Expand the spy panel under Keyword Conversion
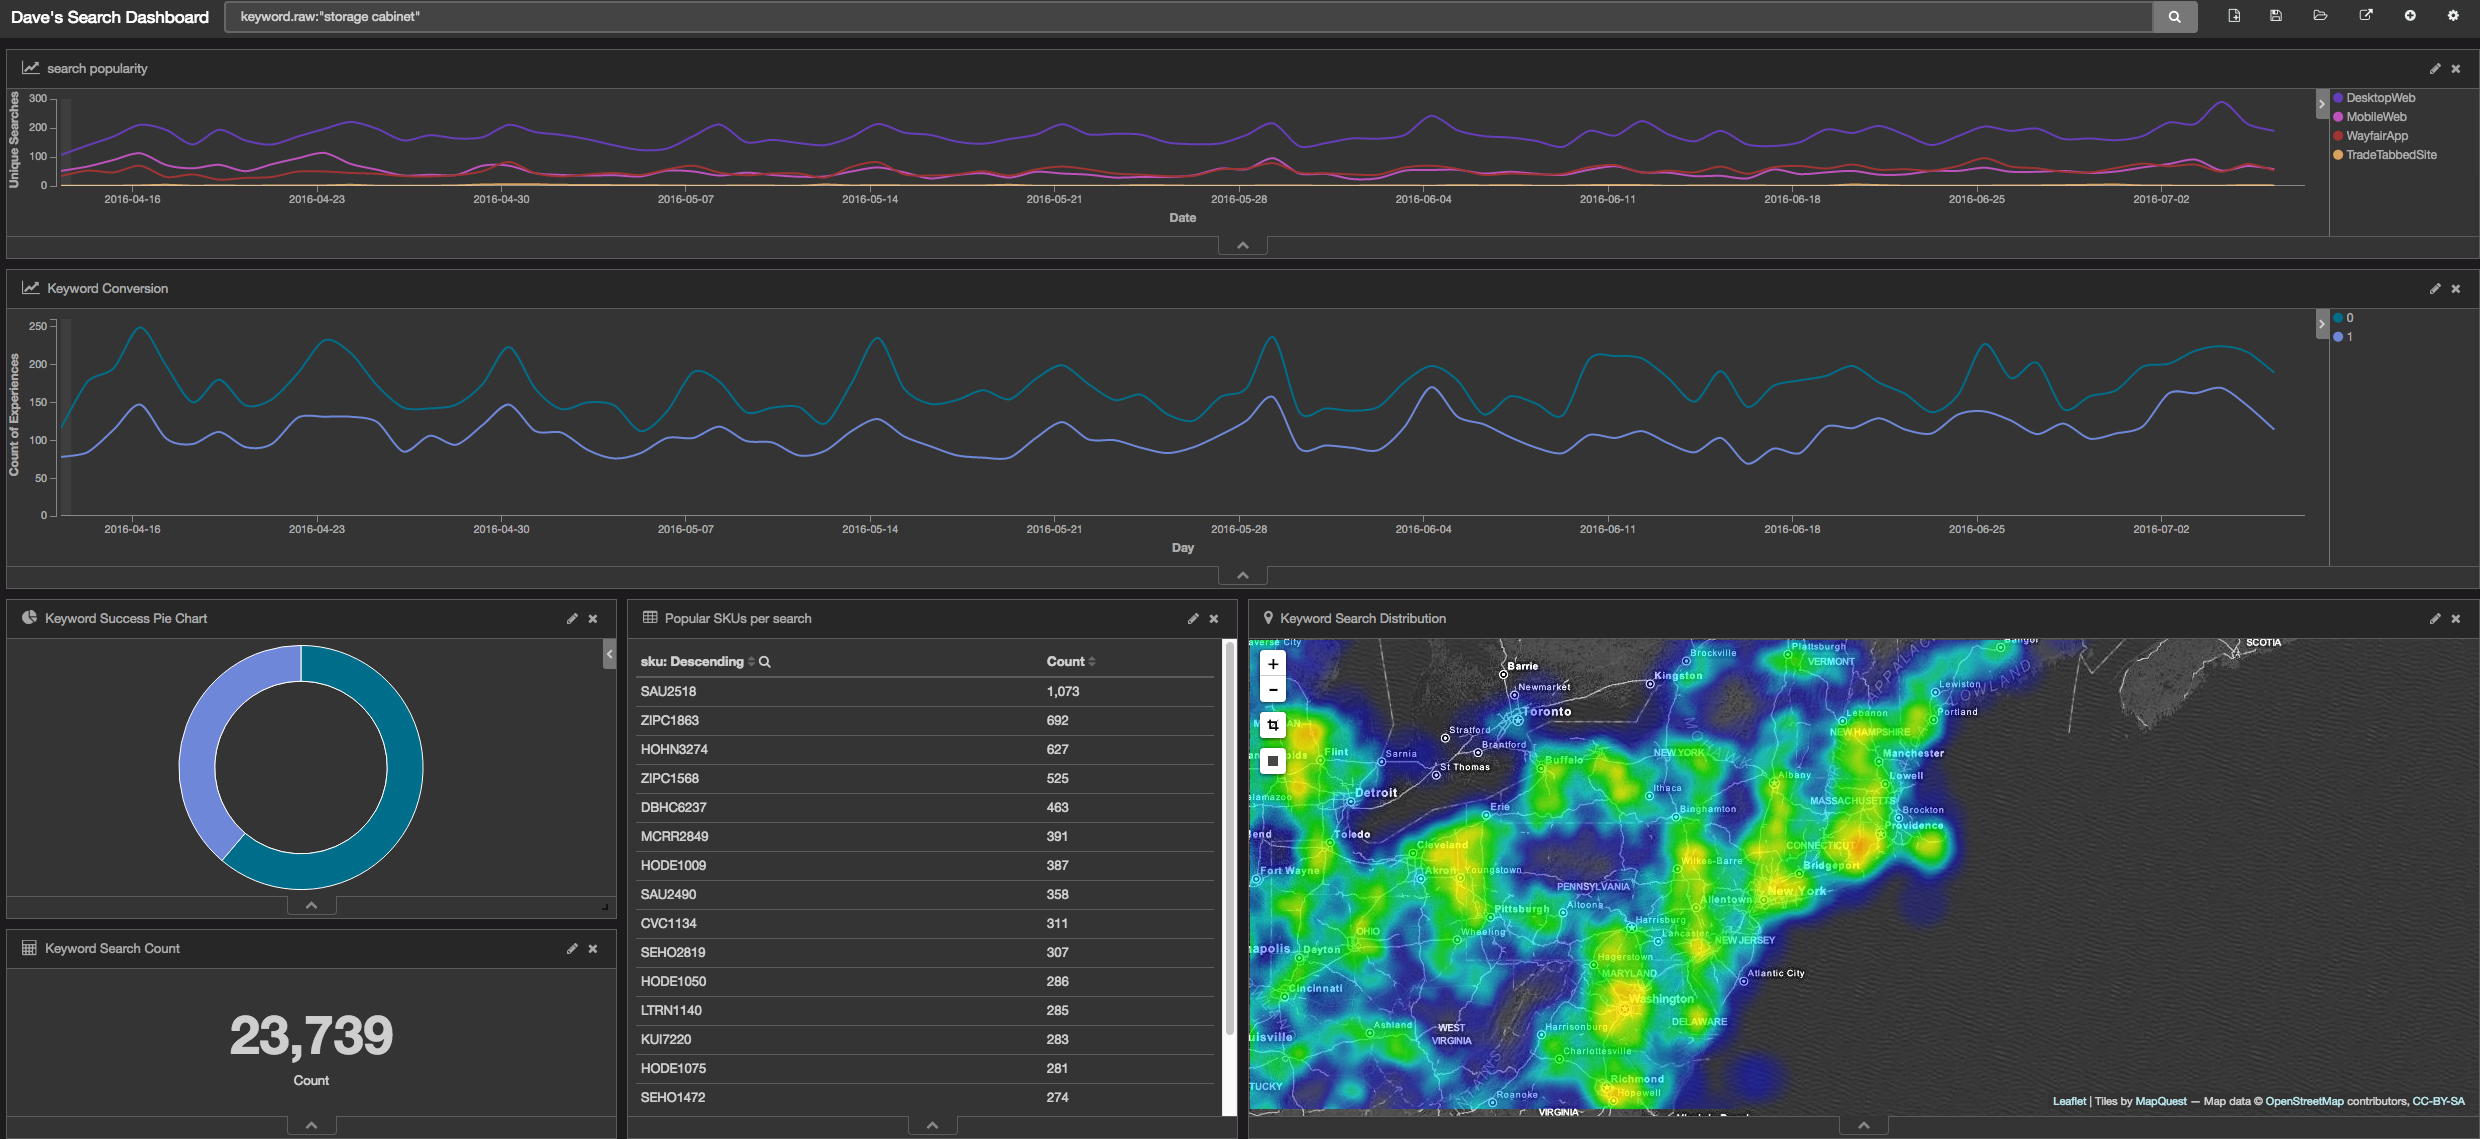2480x1139 pixels. [x=1242, y=575]
